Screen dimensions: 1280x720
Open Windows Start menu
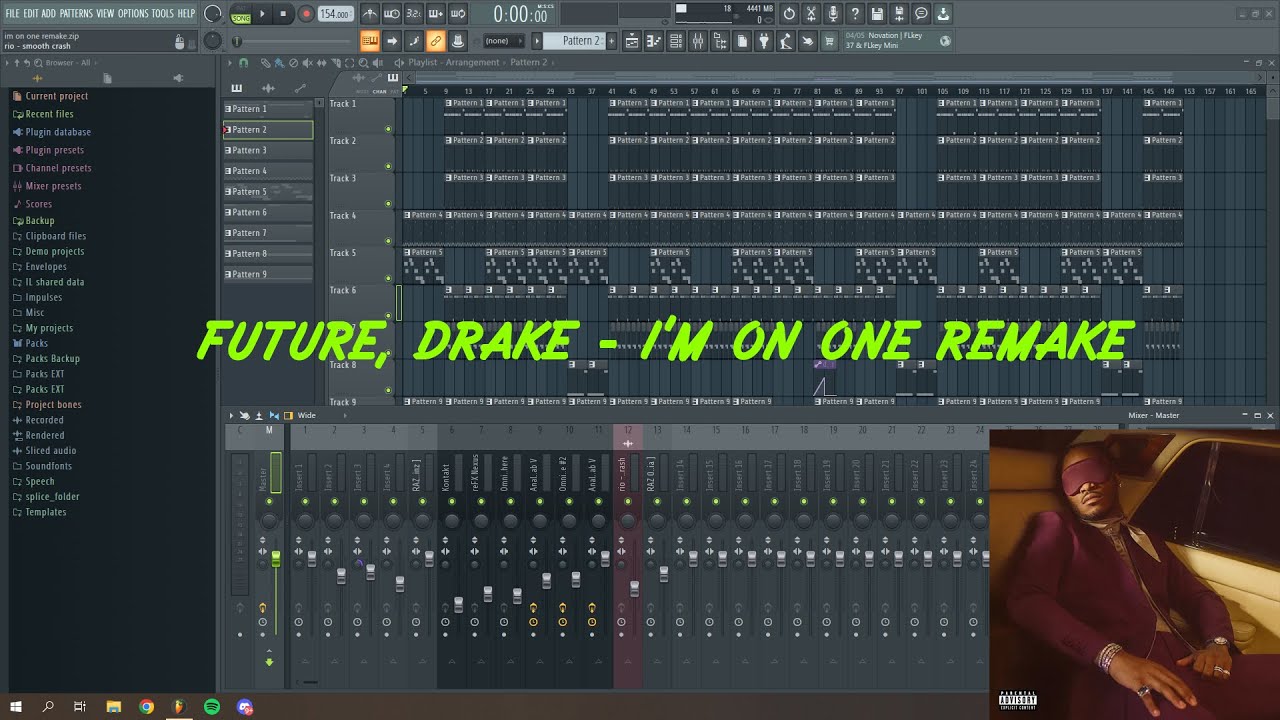[16, 707]
